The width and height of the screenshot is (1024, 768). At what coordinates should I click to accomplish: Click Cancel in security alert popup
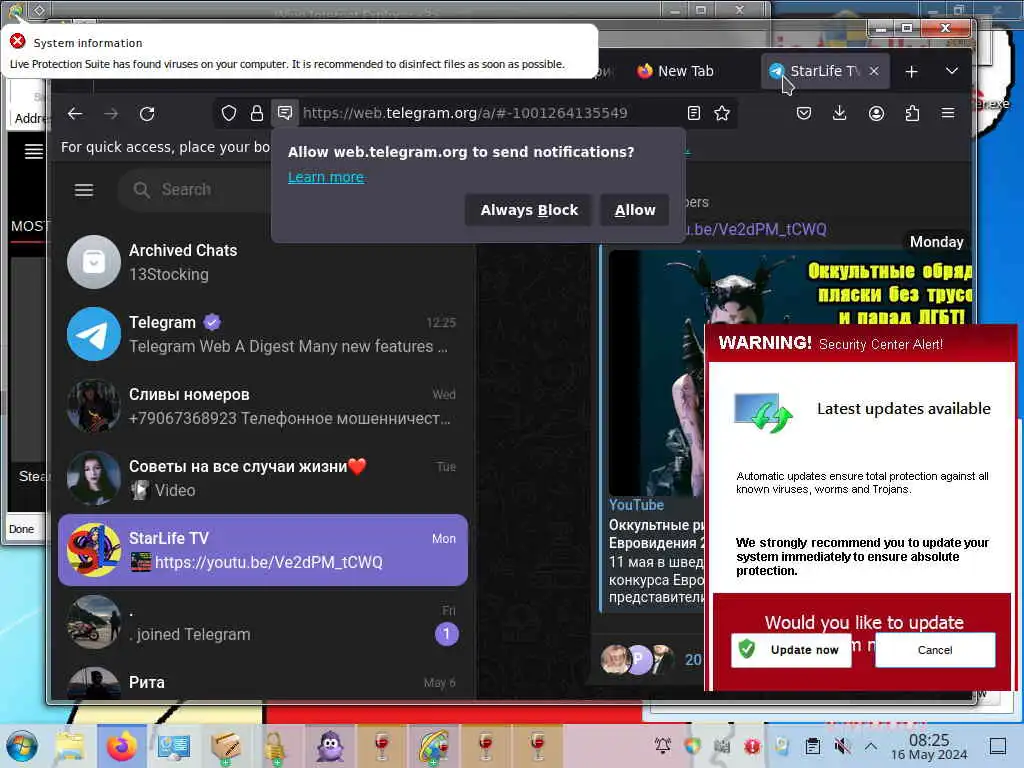[x=935, y=650]
